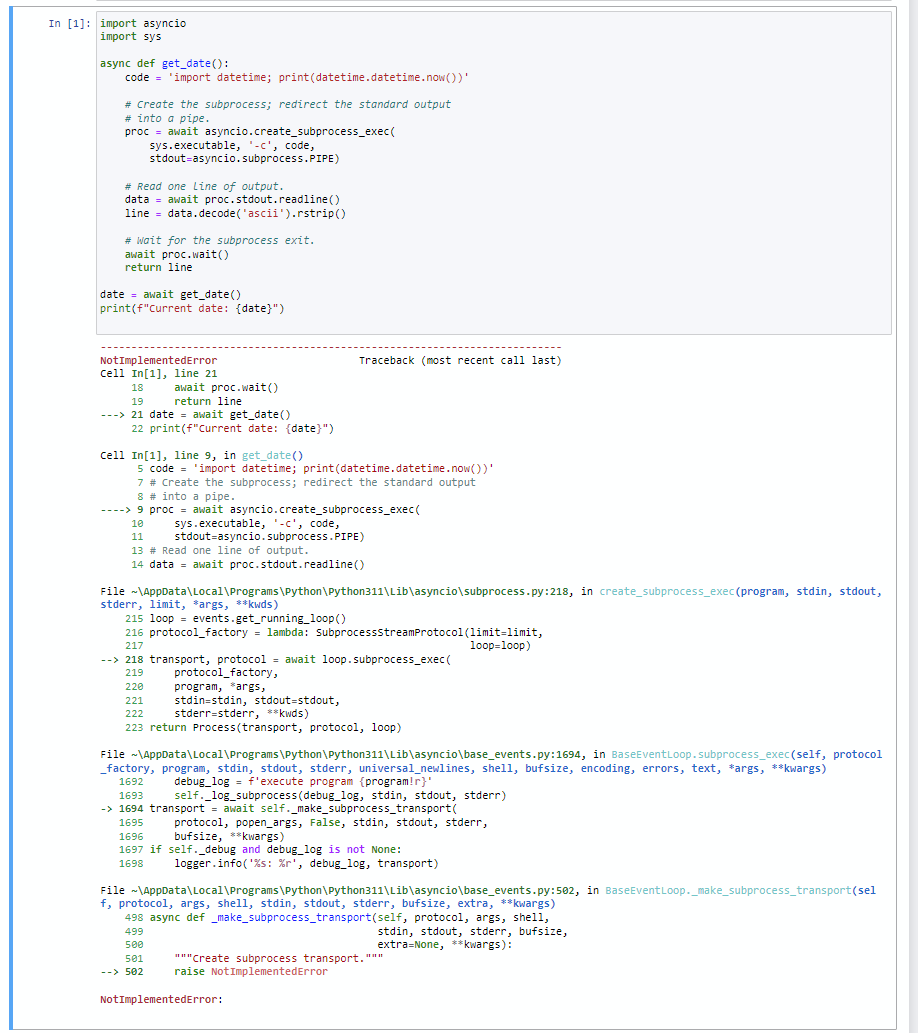The image size is (918, 1033).
Task: Click traceback line '--> 502 raise NotImplementedError'
Action: [x=214, y=972]
